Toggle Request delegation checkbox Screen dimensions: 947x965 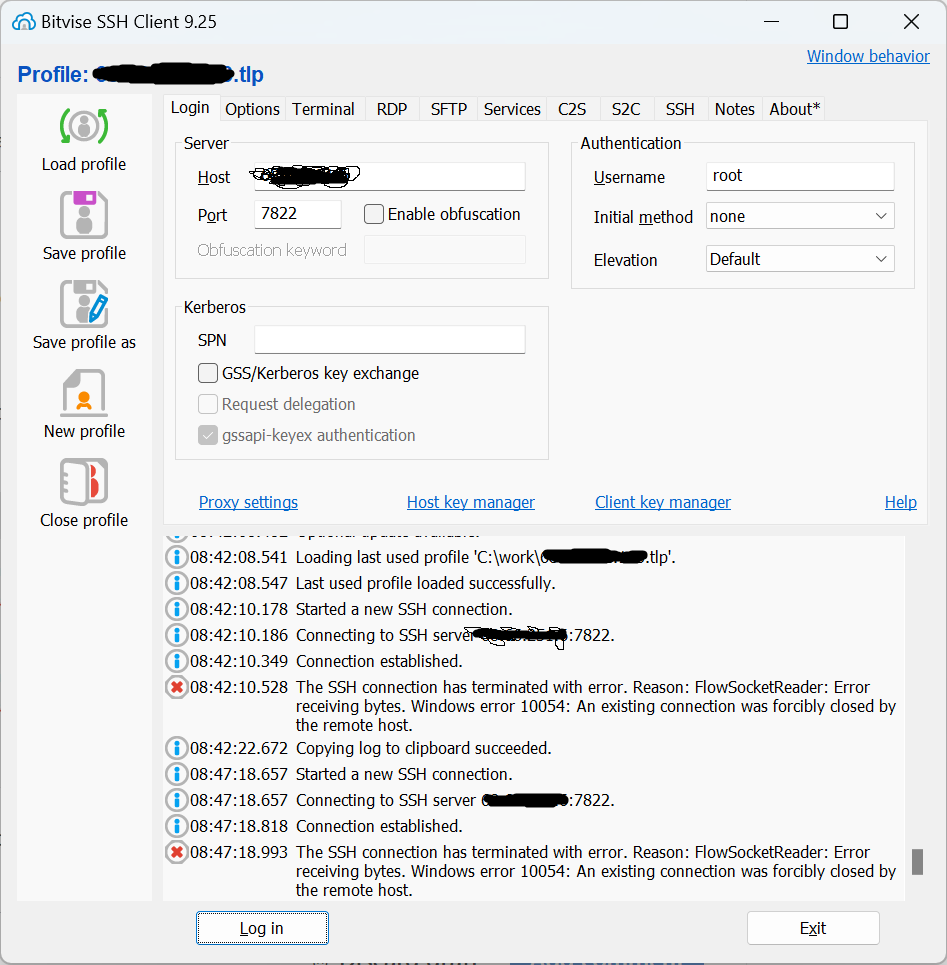tap(207, 404)
